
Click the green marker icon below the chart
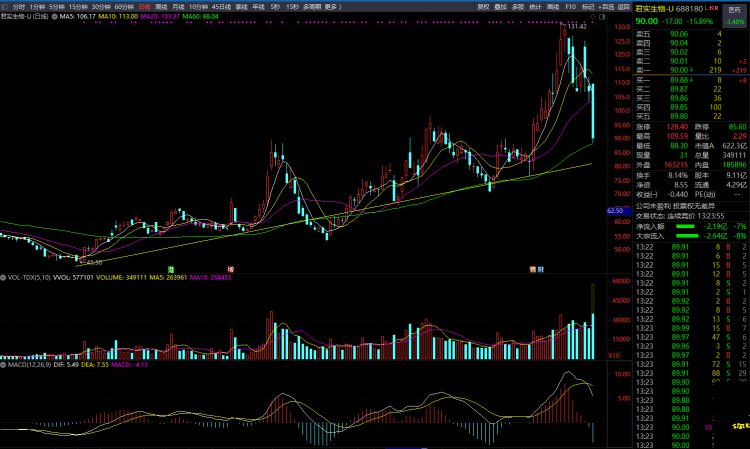171,269
